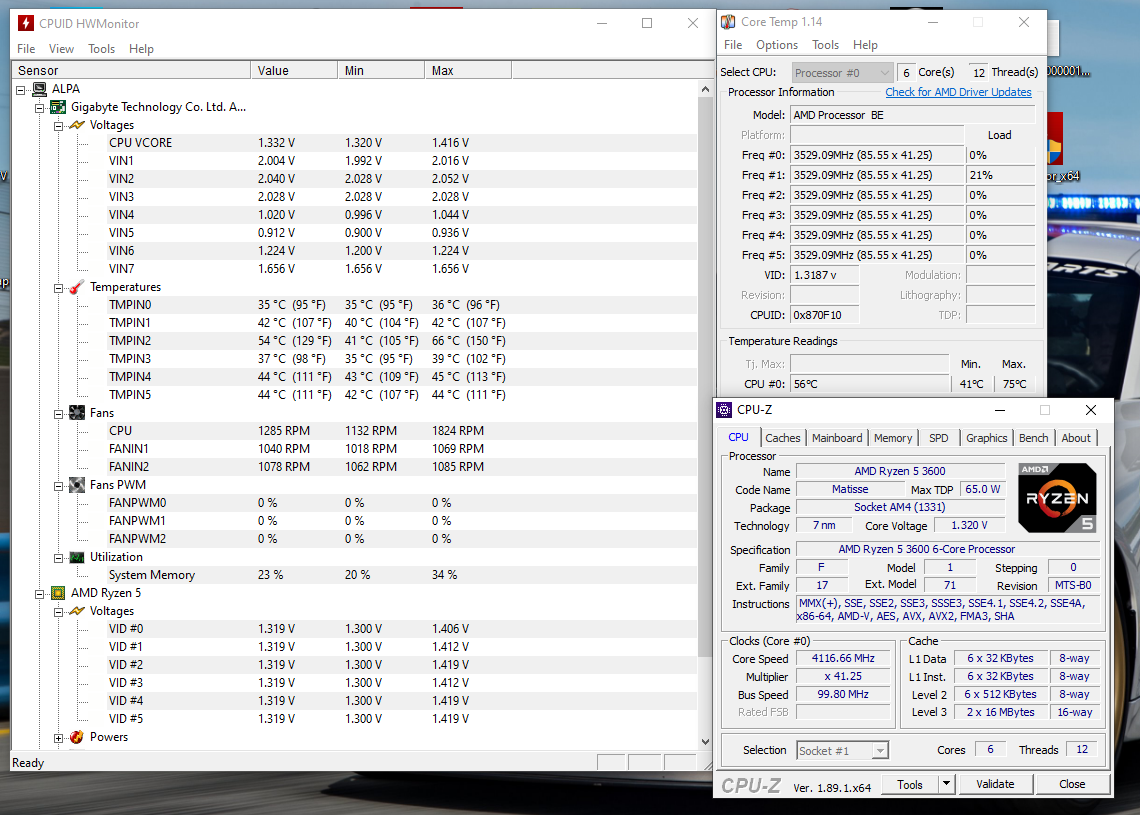Screen dimensions: 1140x815
Task: Switch to the About tab in CPU-Z
Action: [x=1076, y=438]
